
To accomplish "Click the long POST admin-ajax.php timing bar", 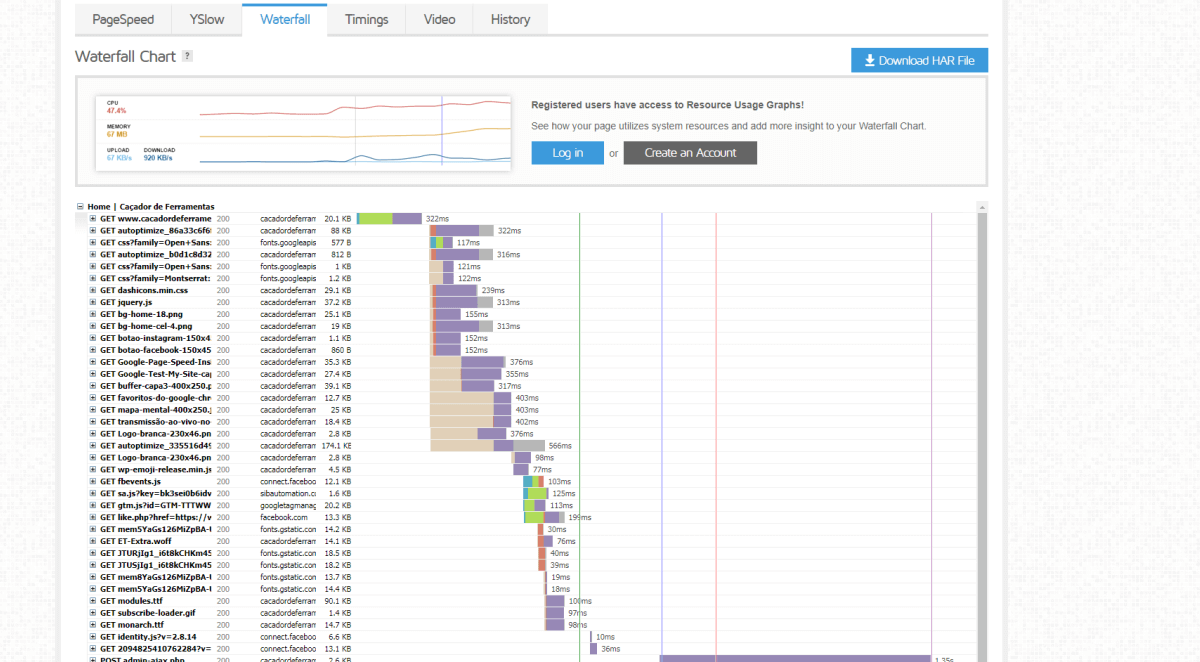I will pos(795,659).
